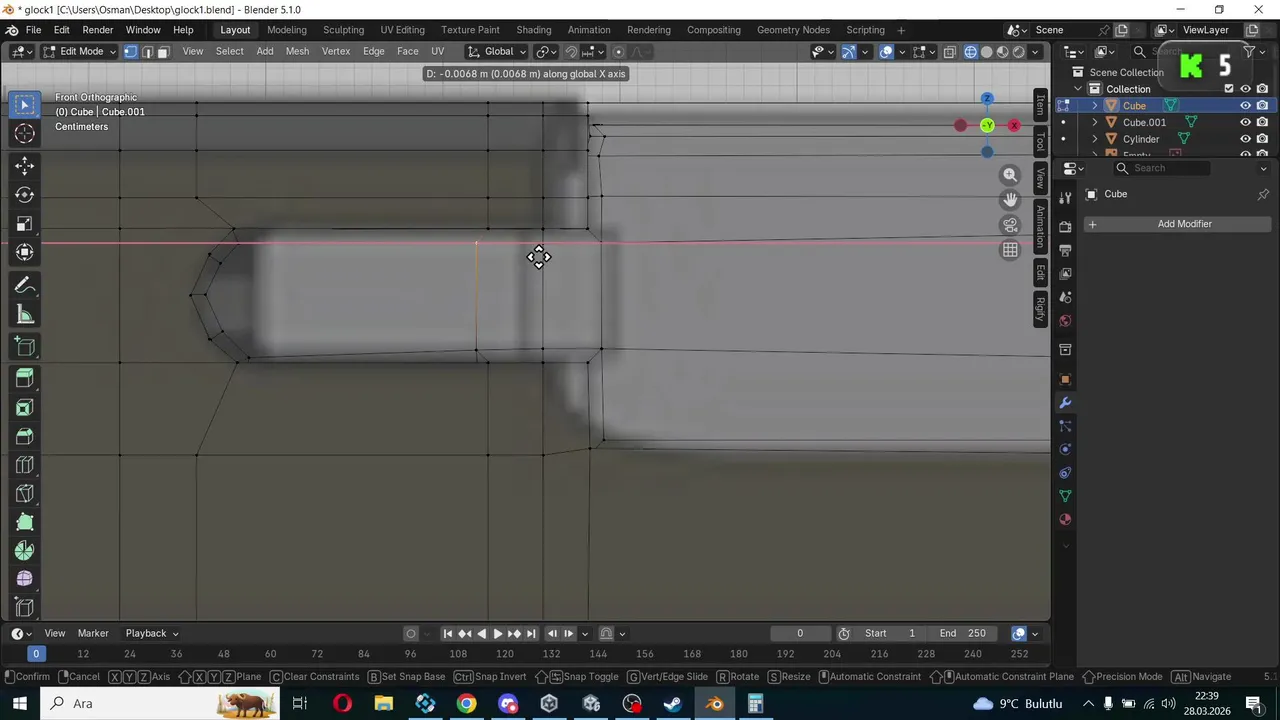Choose the Move tool

pos(25,166)
